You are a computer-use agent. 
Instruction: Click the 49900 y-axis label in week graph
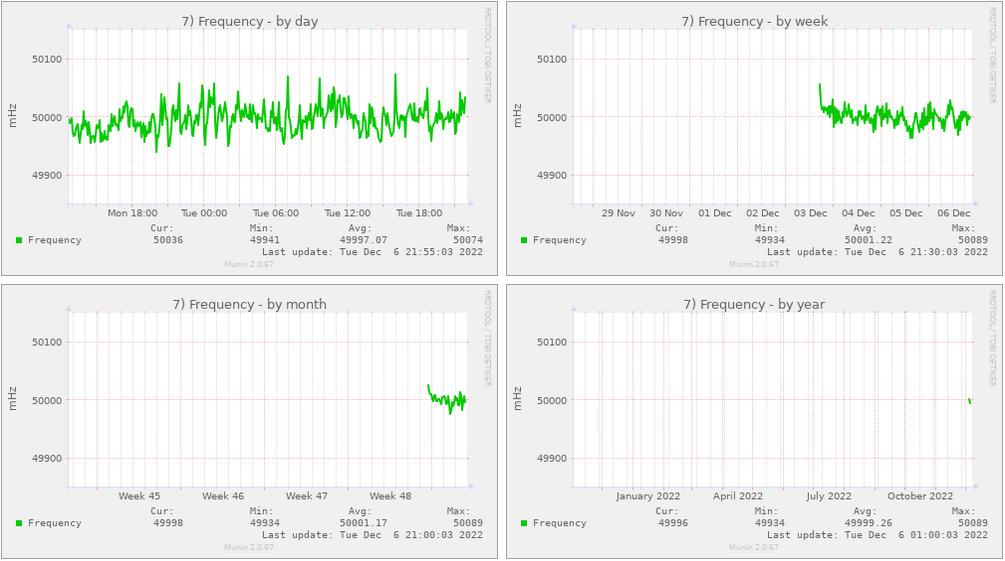pos(552,175)
